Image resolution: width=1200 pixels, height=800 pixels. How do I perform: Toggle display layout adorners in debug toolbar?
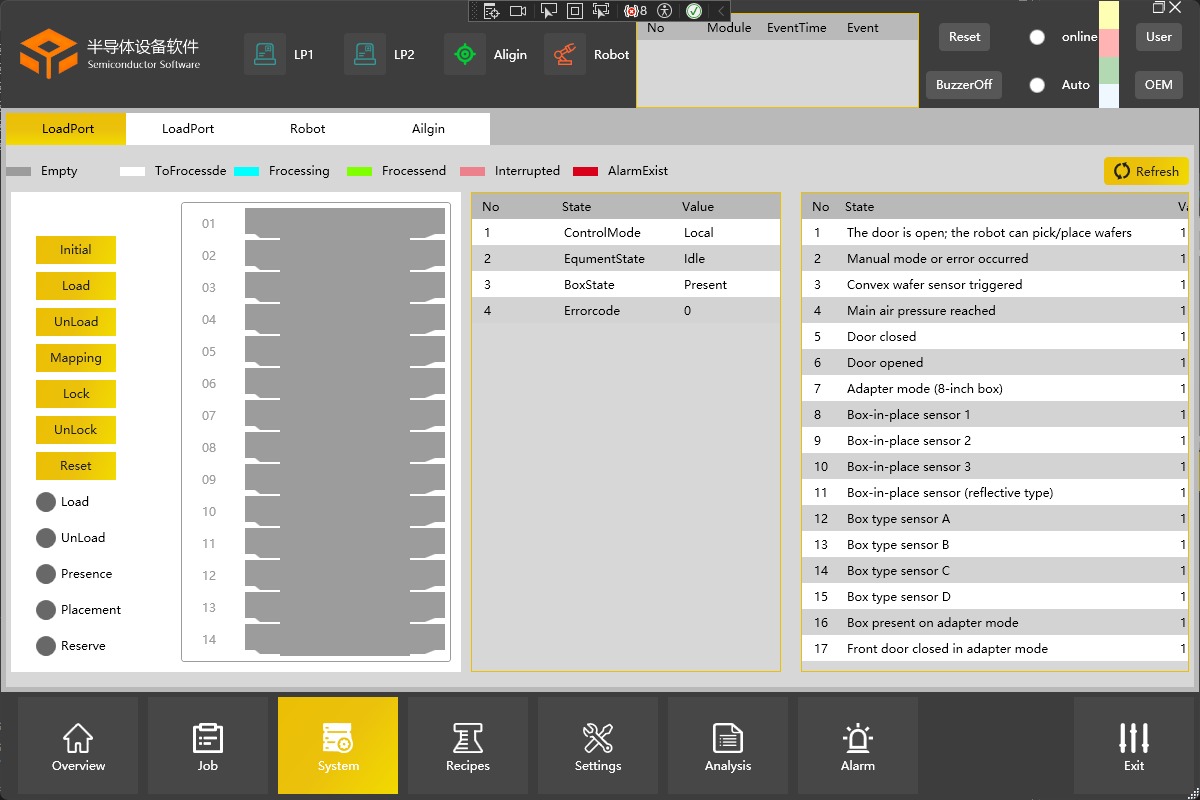(575, 11)
